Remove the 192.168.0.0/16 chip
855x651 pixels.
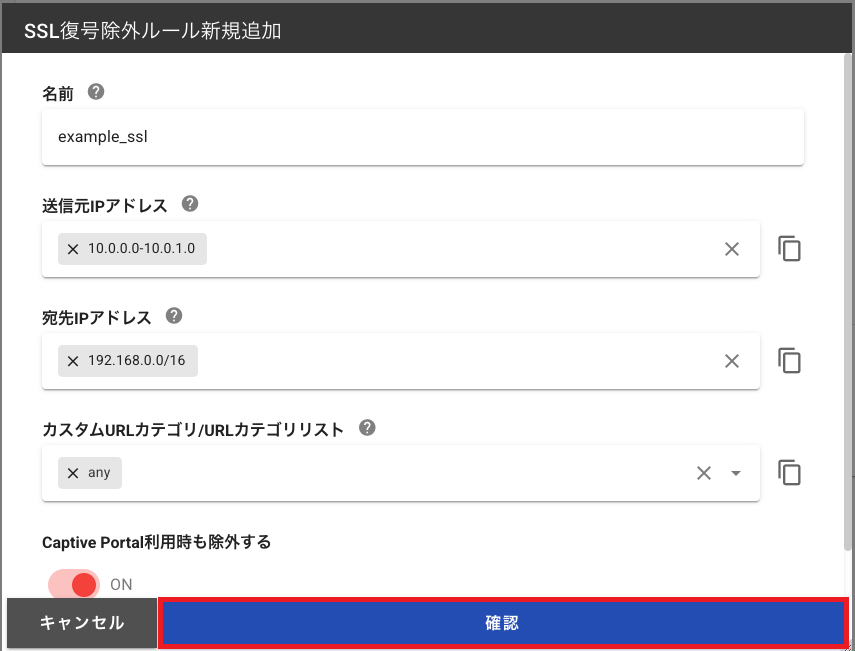(x=73, y=361)
